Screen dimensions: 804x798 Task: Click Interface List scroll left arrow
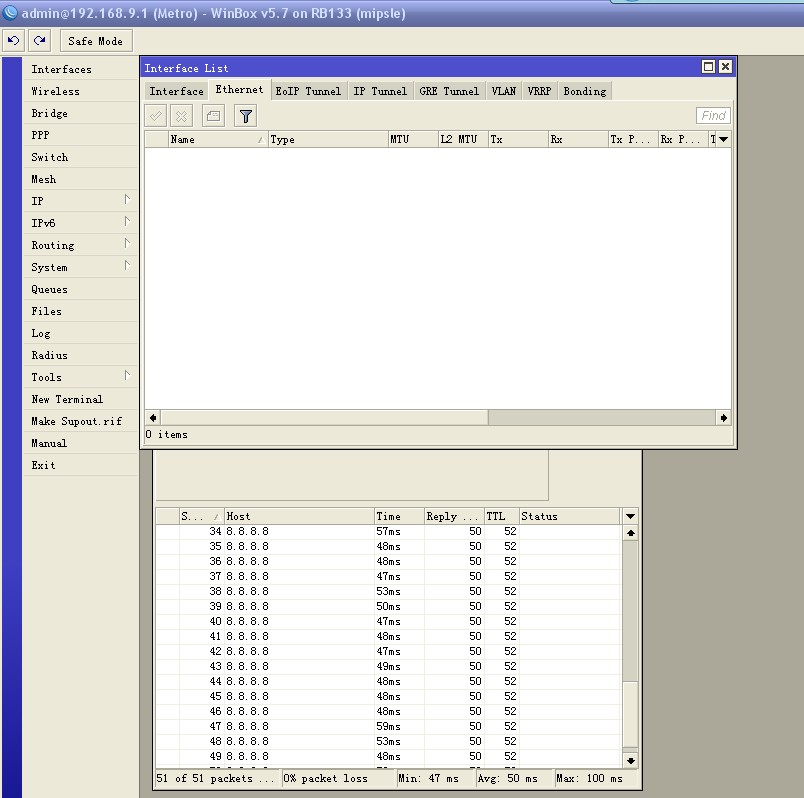point(153,418)
